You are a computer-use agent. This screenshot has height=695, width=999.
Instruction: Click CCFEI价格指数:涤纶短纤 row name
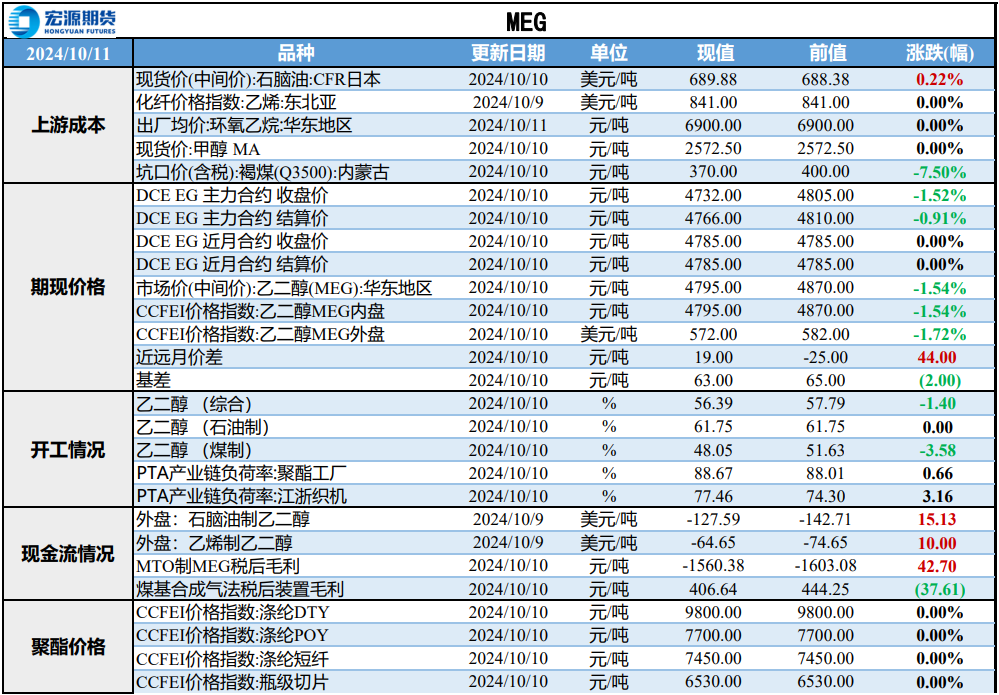tap(233, 659)
